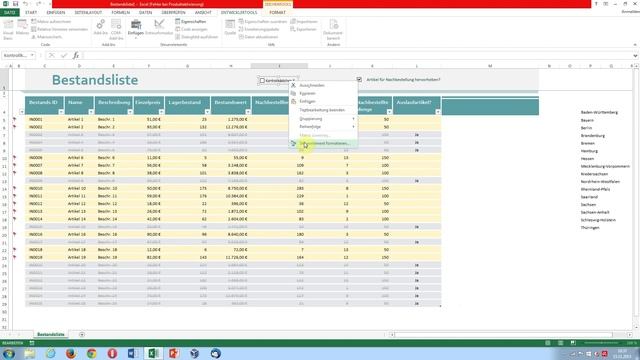Viewport: 640px width, 360px height.
Task: Open Reihenfolge submenu in context menu
Action: pos(323,127)
